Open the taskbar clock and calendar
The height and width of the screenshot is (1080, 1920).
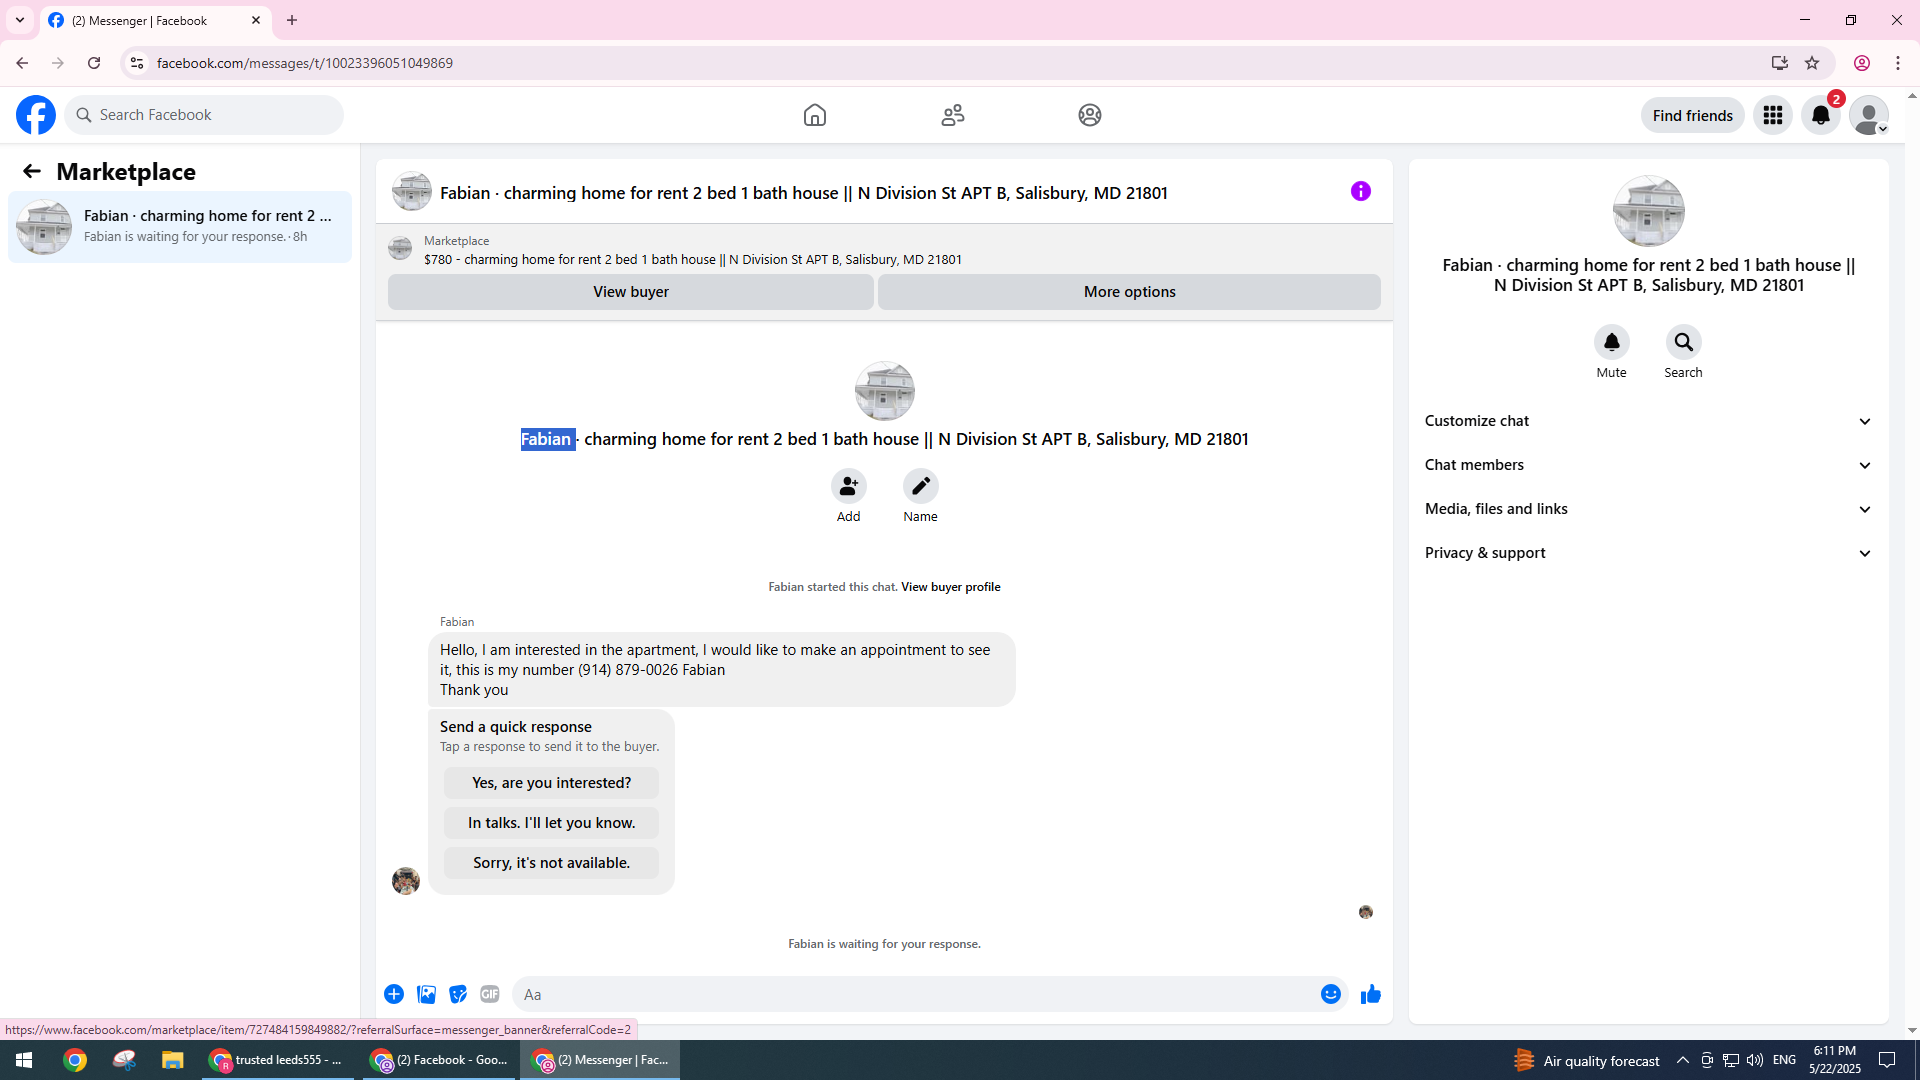click(1835, 1060)
